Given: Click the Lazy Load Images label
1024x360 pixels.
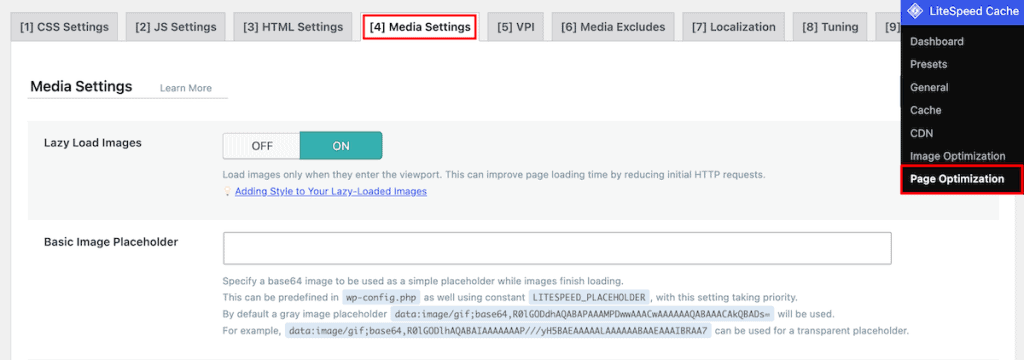Looking at the screenshot, I should coord(93,142).
